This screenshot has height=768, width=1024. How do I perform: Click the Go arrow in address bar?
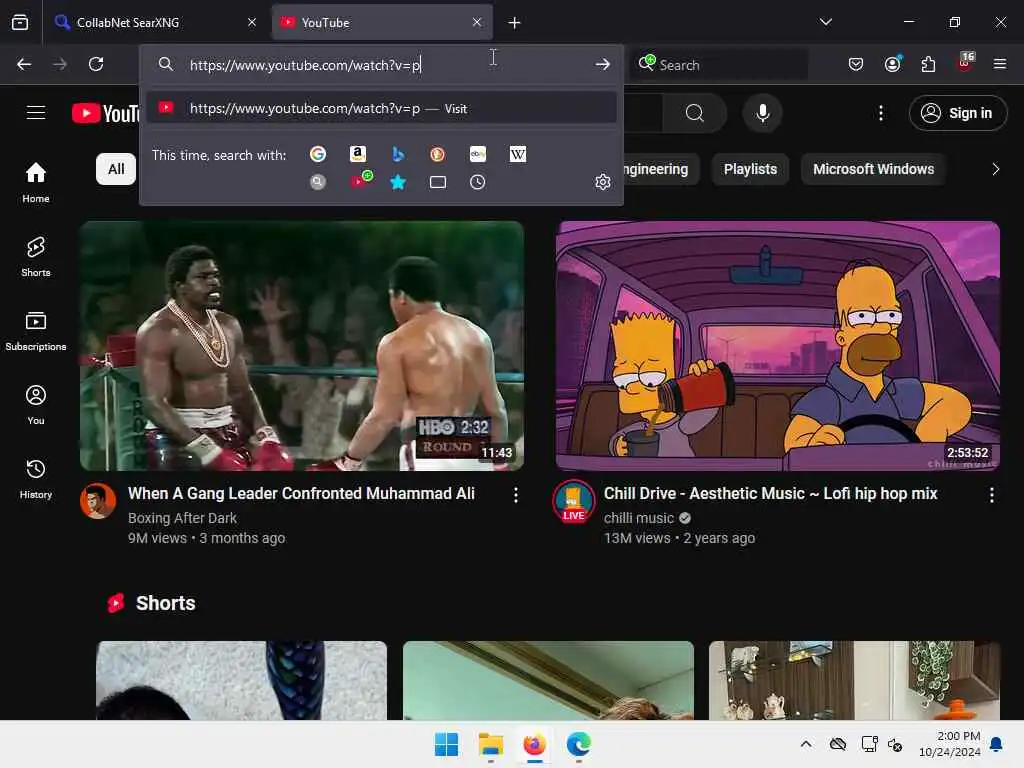tap(603, 64)
